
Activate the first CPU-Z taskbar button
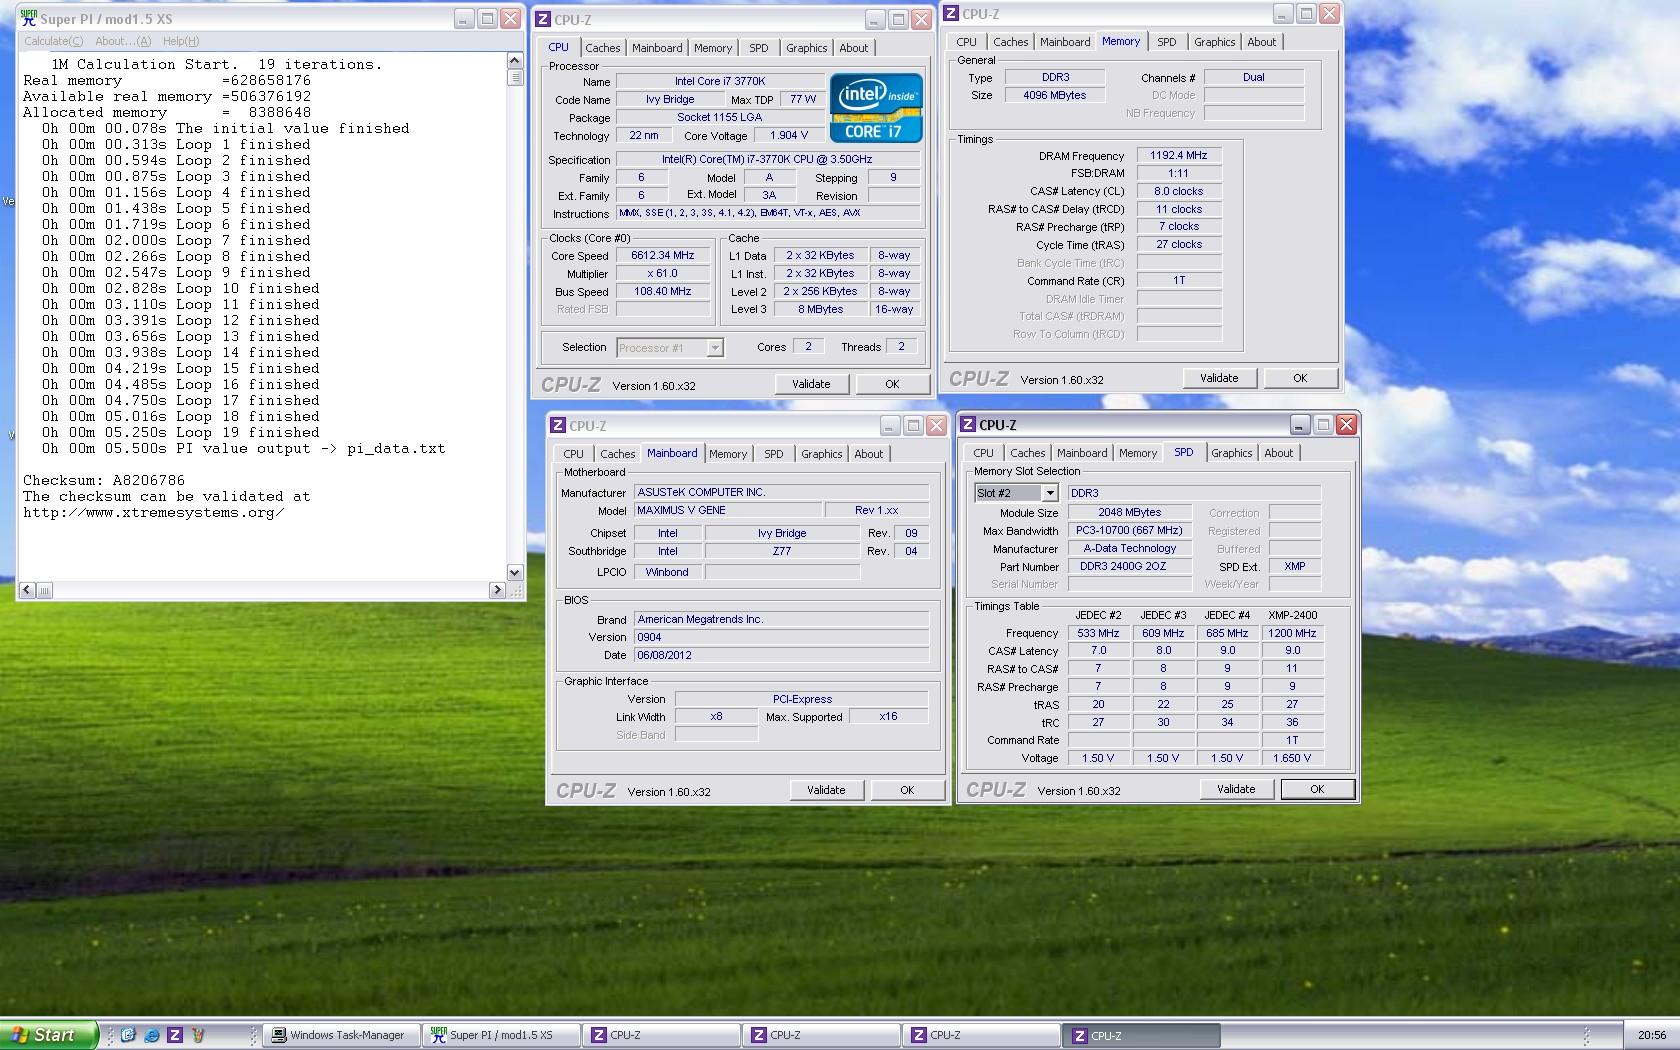click(661, 1035)
